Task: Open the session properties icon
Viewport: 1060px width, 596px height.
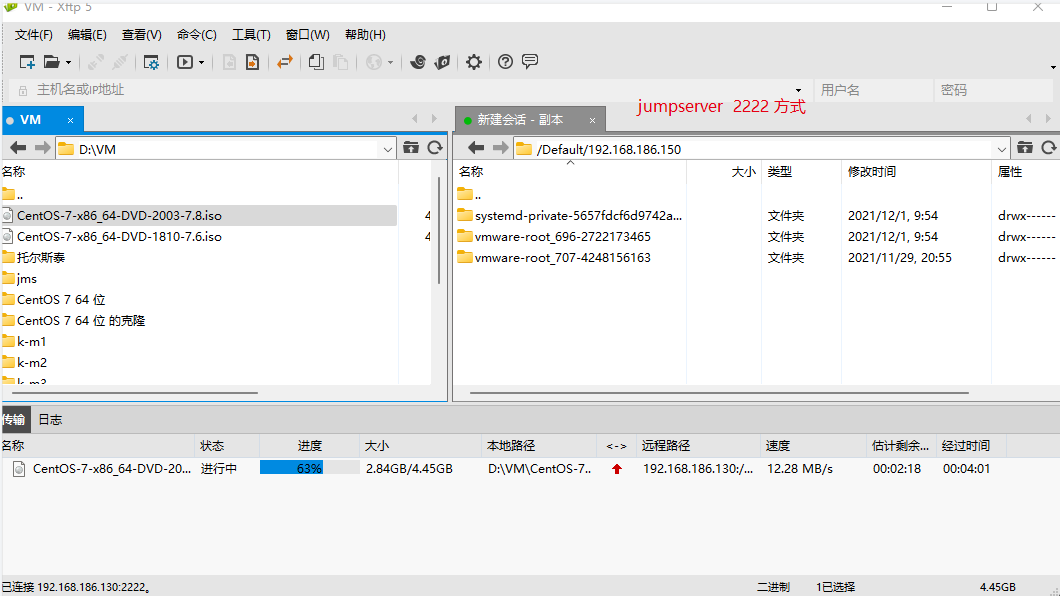Action: [x=151, y=62]
